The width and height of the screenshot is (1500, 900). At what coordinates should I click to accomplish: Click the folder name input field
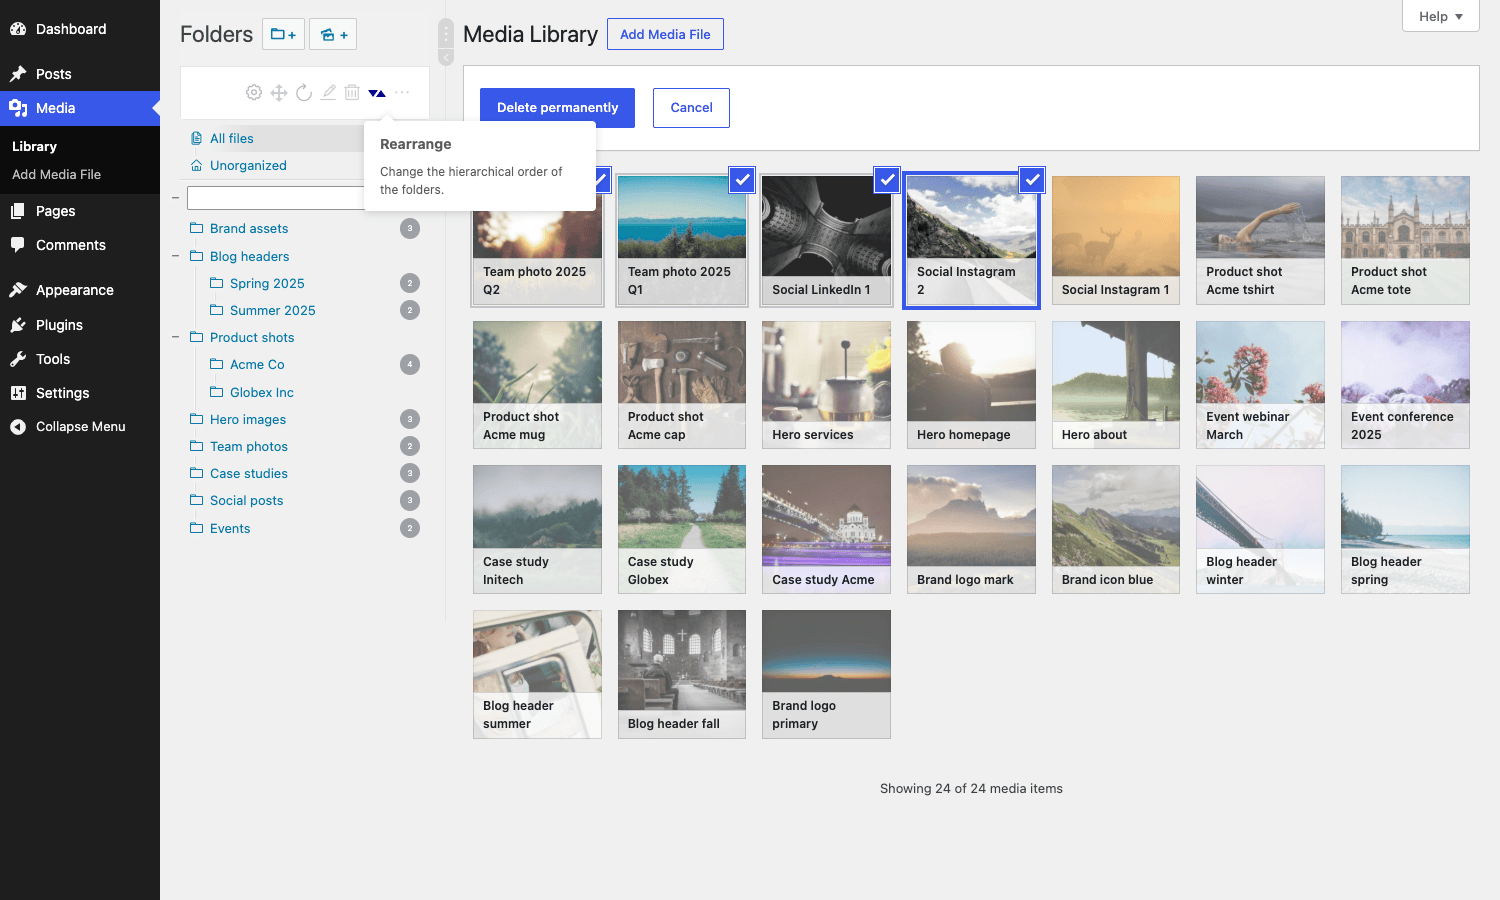[276, 198]
